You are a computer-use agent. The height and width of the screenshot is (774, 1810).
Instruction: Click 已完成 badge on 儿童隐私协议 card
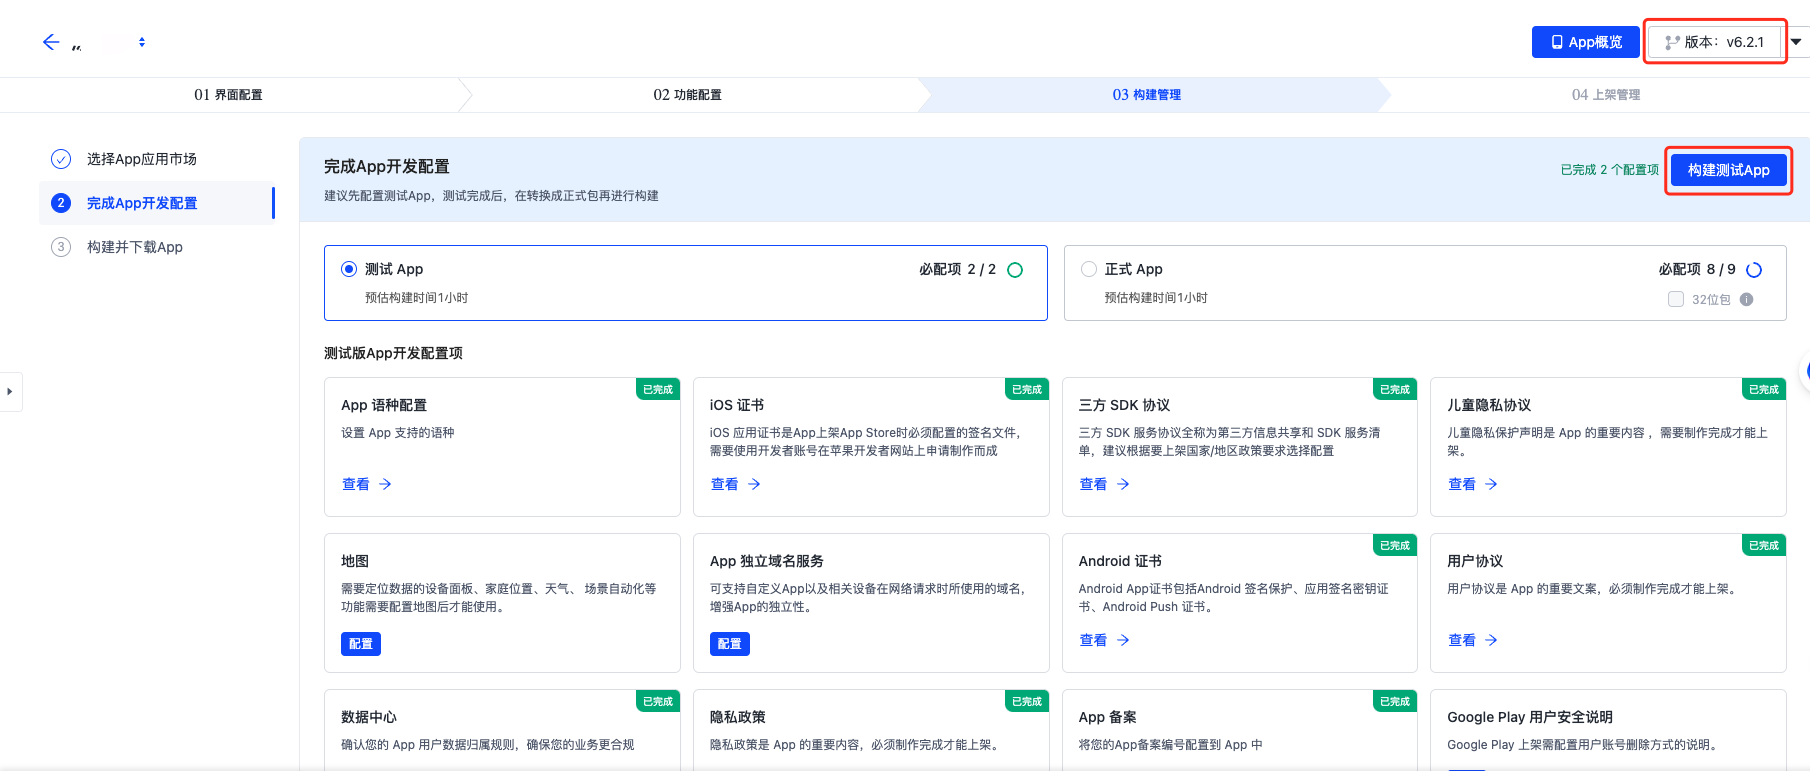click(x=1764, y=389)
